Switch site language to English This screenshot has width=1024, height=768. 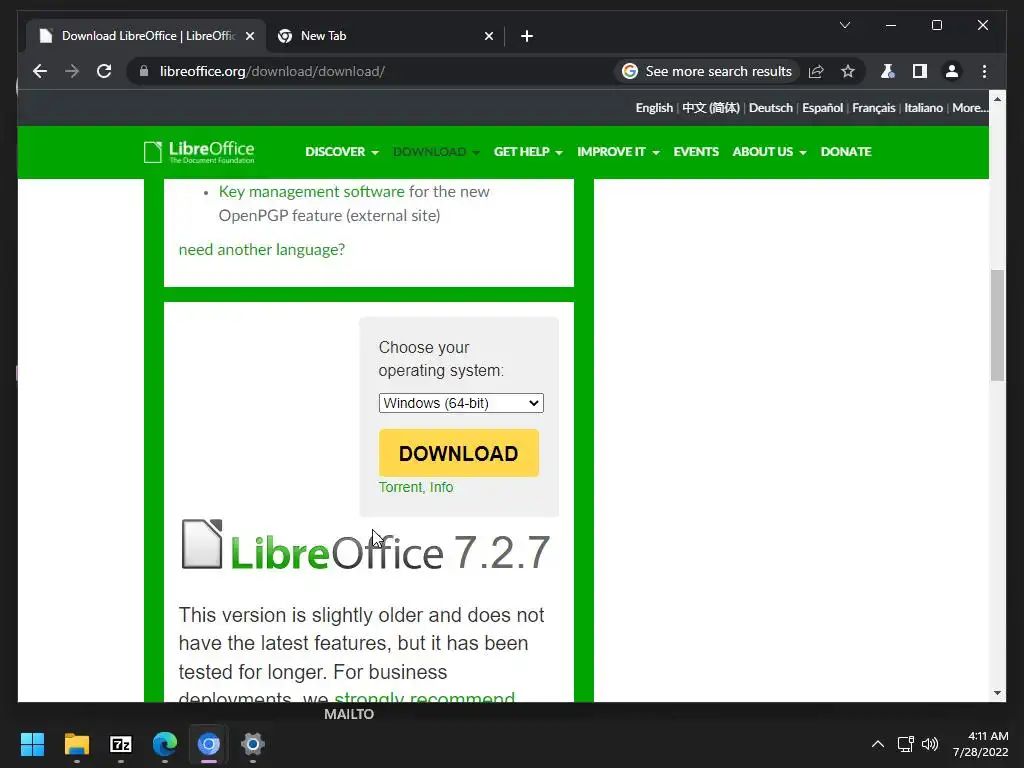click(654, 108)
